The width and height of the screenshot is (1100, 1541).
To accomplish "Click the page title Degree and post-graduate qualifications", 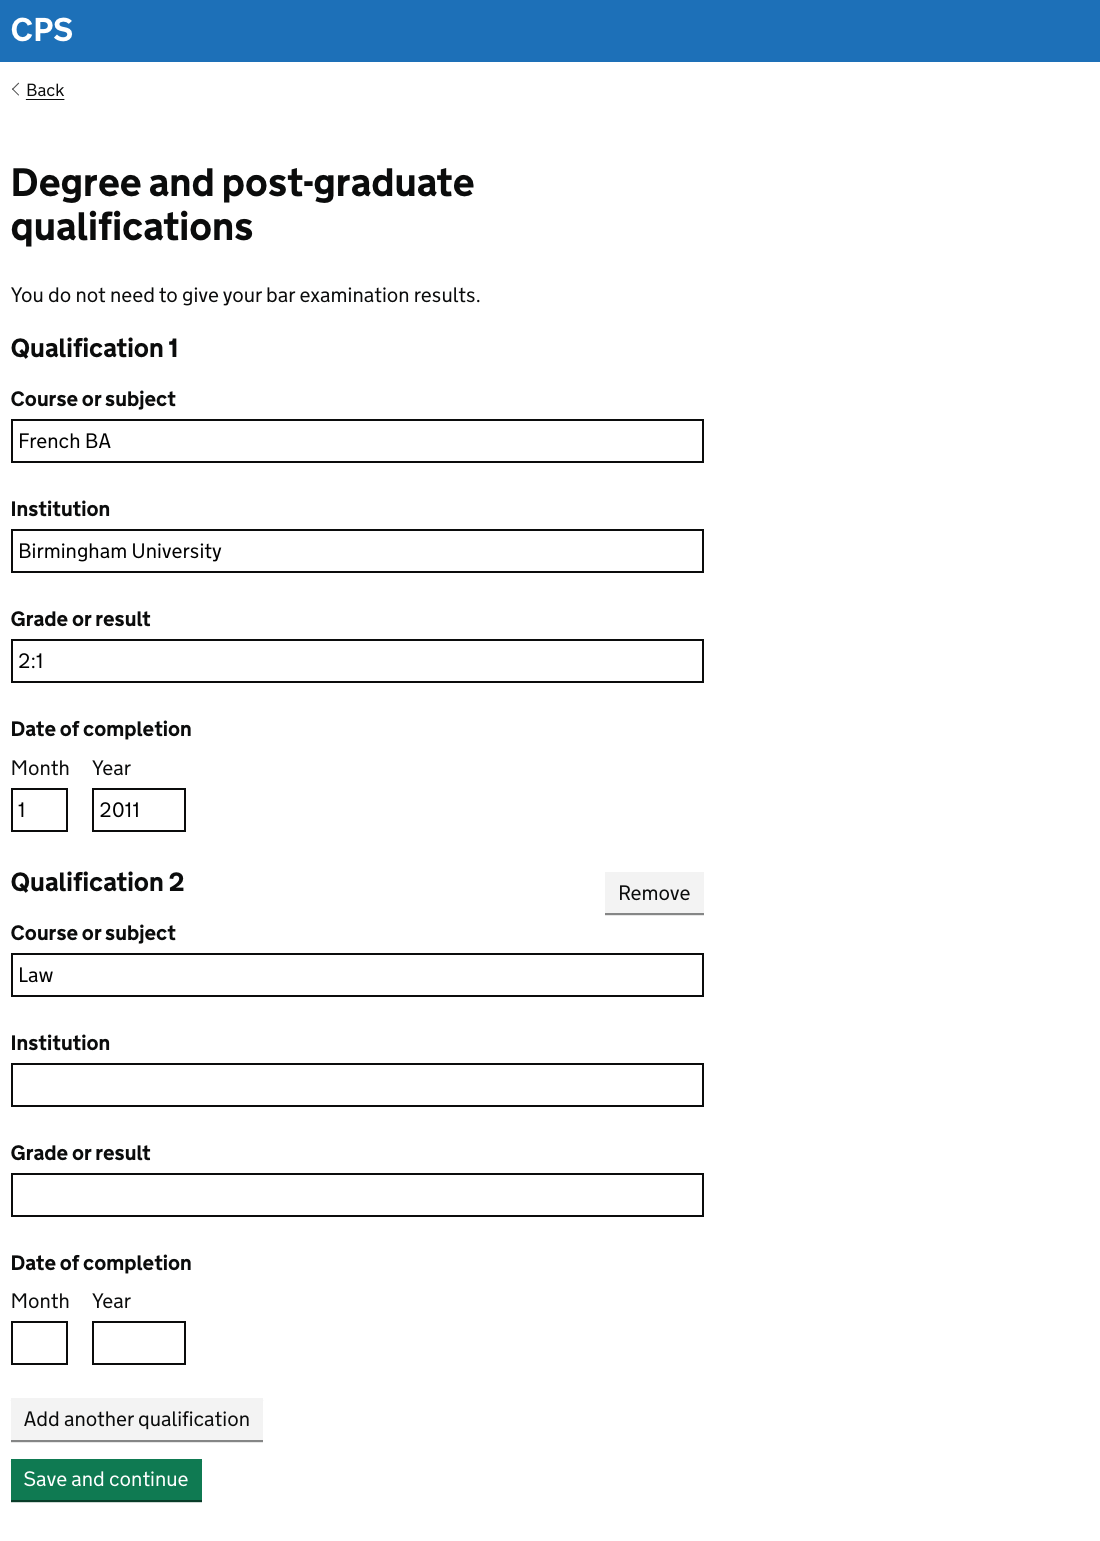I will click(242, 205).
